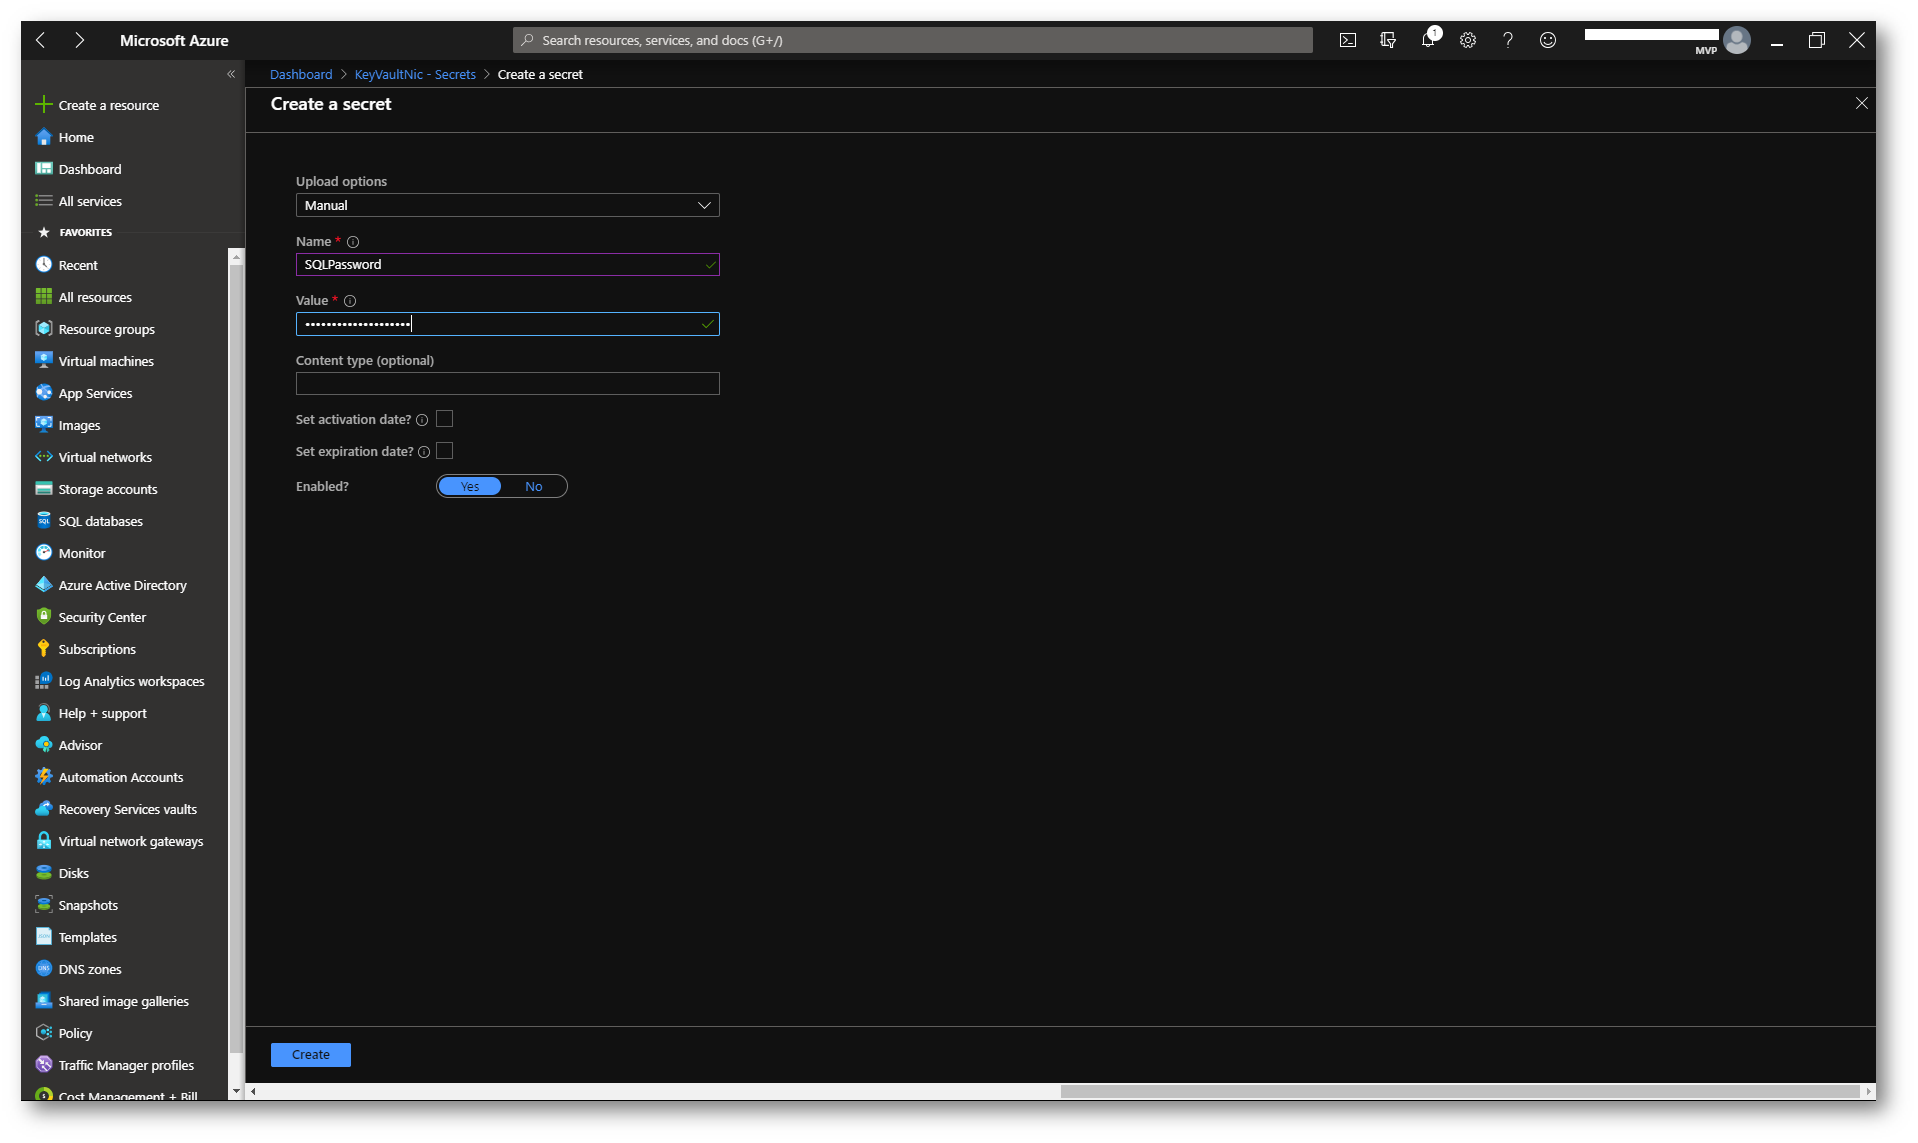Open the notifications bell icon
Image resolution: width=1918 pixels, height=1143 pixels.
(1427, 40)
